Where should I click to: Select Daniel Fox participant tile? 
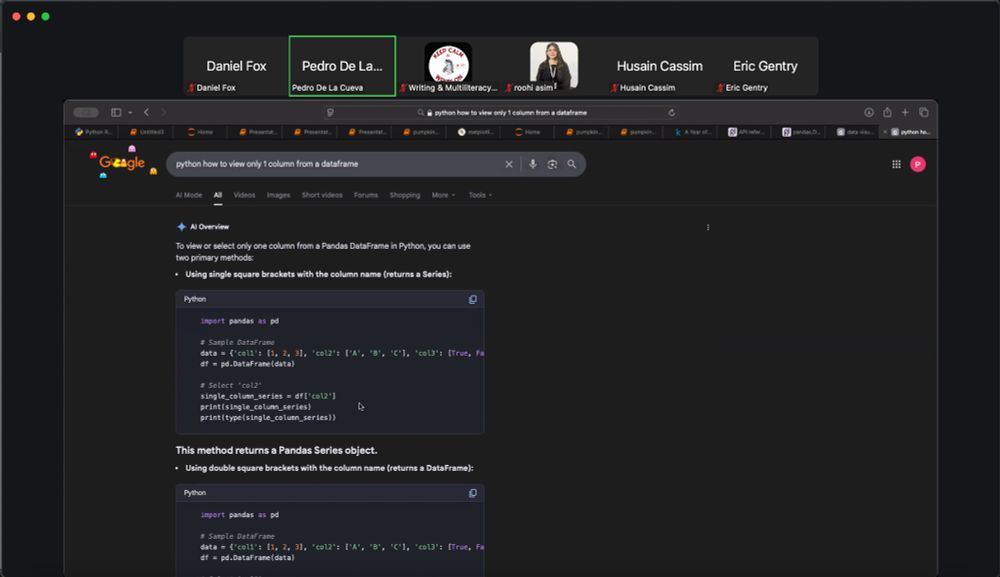click(x=236, y=66)
